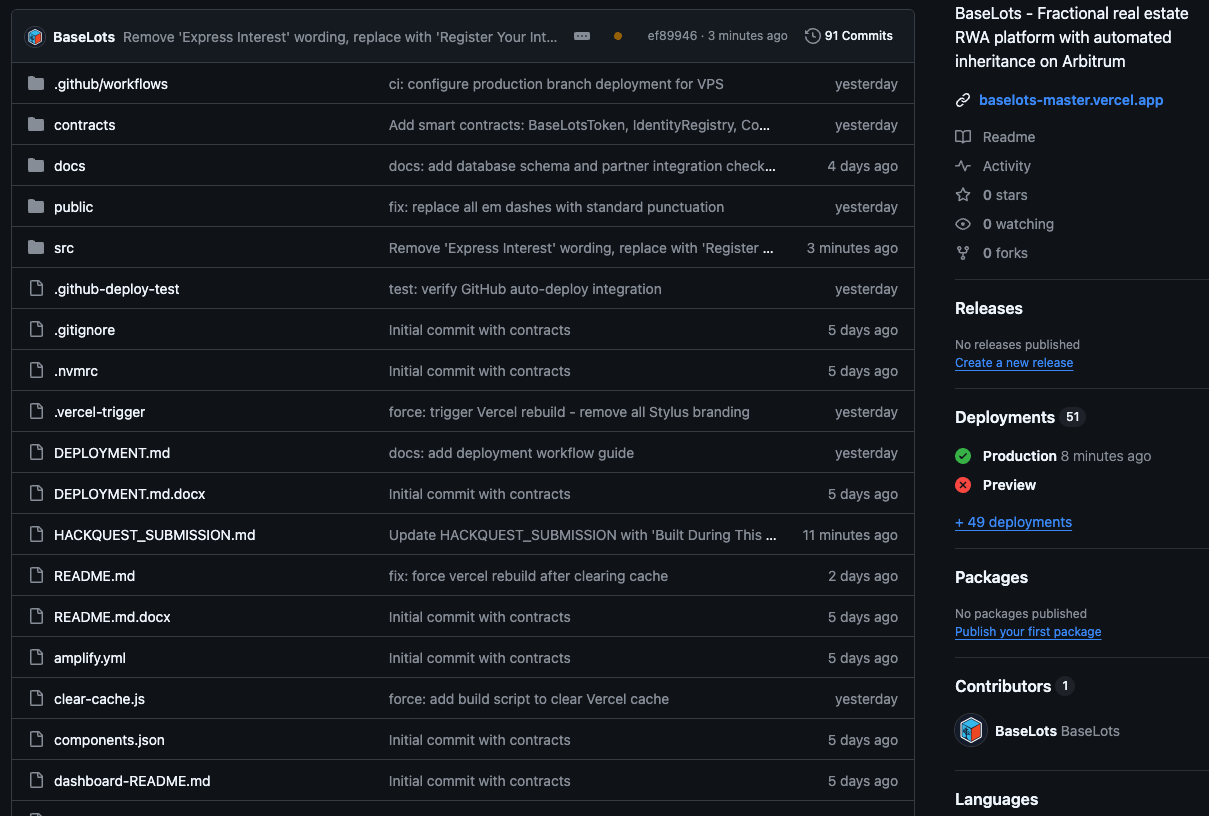Click Create a new release
The height and width of the screenshot is (816, 1209).
click(1013, 363)
